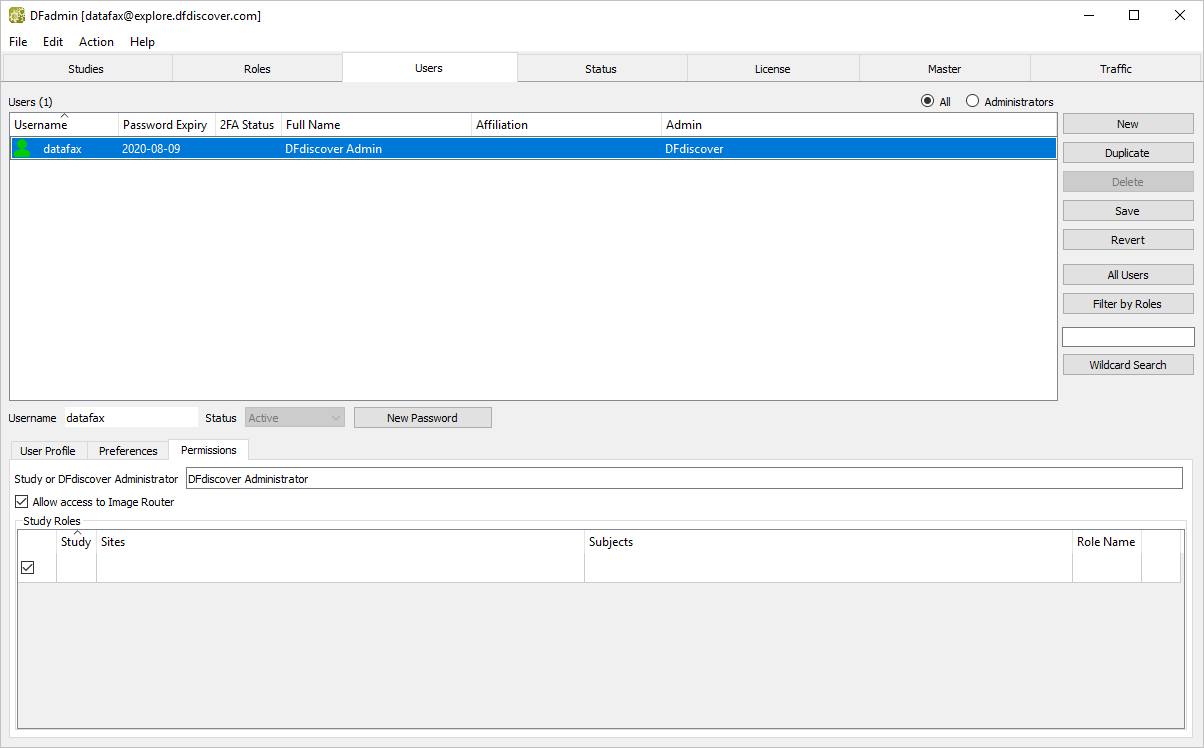The width and height of the screenshot is (1204, 748).
Task: Open the Action menu
Action: (96, 42)
